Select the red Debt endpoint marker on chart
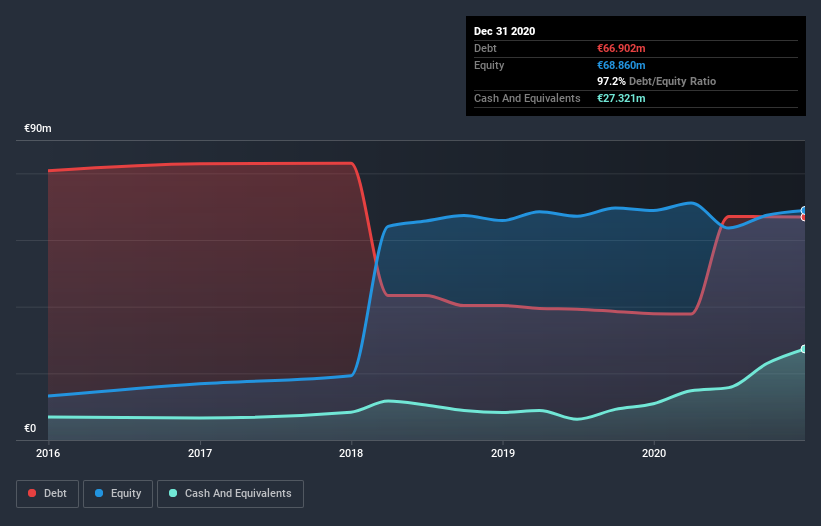Screen dimensions: 821x526 click(804, 217)
